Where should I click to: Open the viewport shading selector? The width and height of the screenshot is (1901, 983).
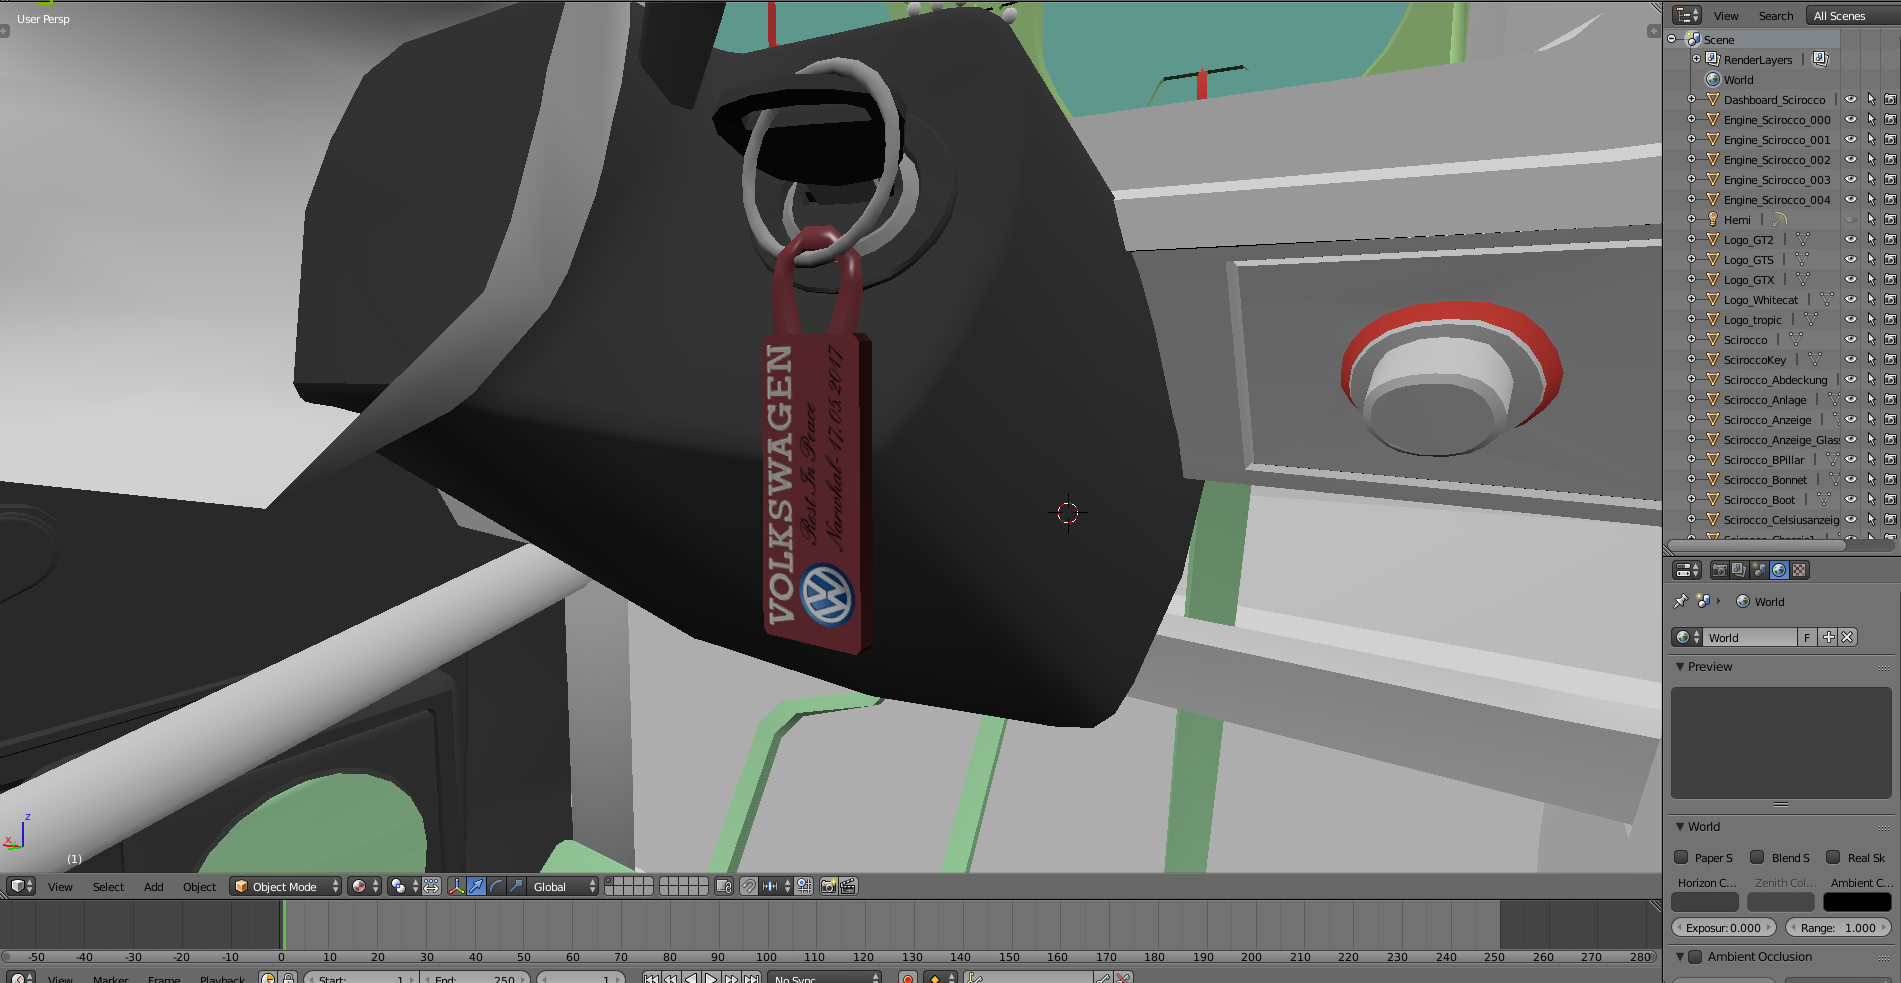(x=364, y=886)
